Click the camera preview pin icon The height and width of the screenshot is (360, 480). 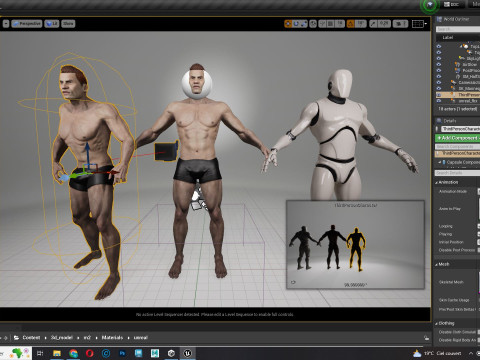click(293, 282)
